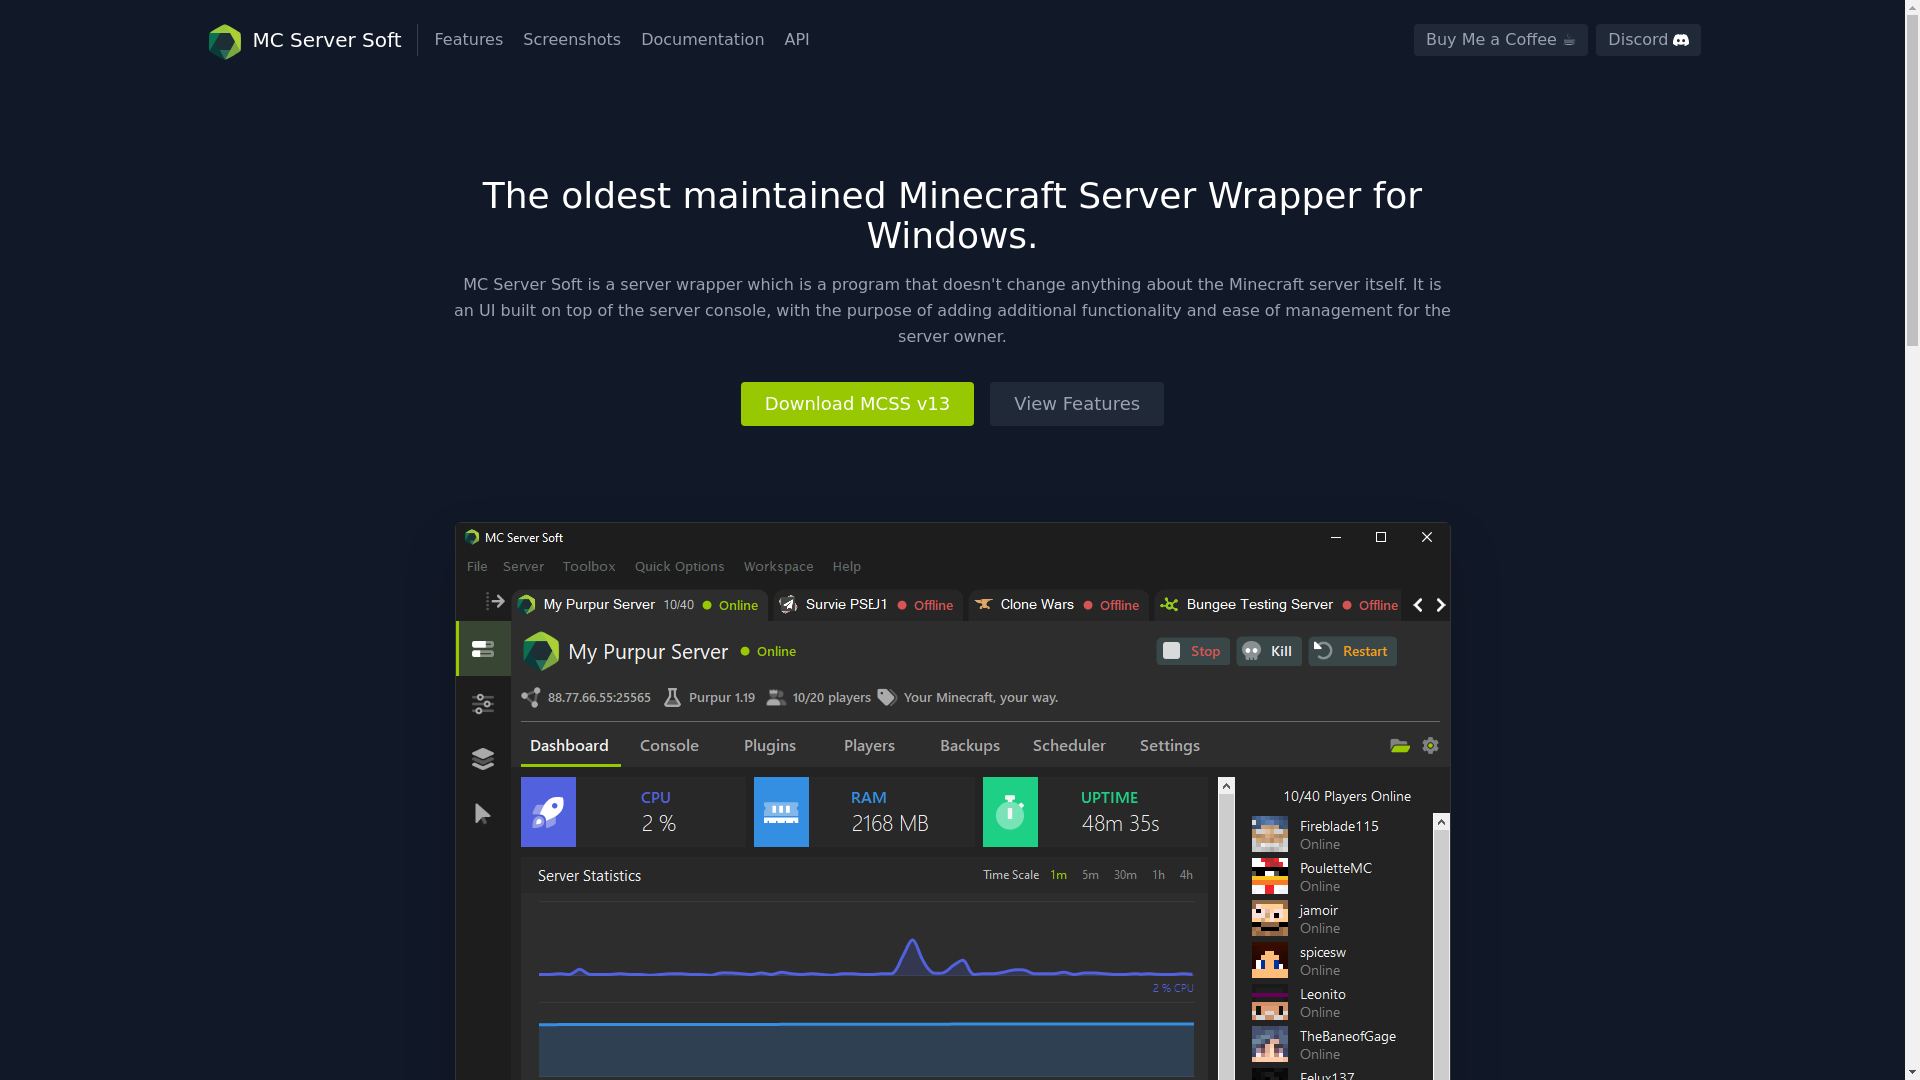Click the tag icon beside the server motto
Viewport: 1920px width, 1080px height.
coord(887,697)
